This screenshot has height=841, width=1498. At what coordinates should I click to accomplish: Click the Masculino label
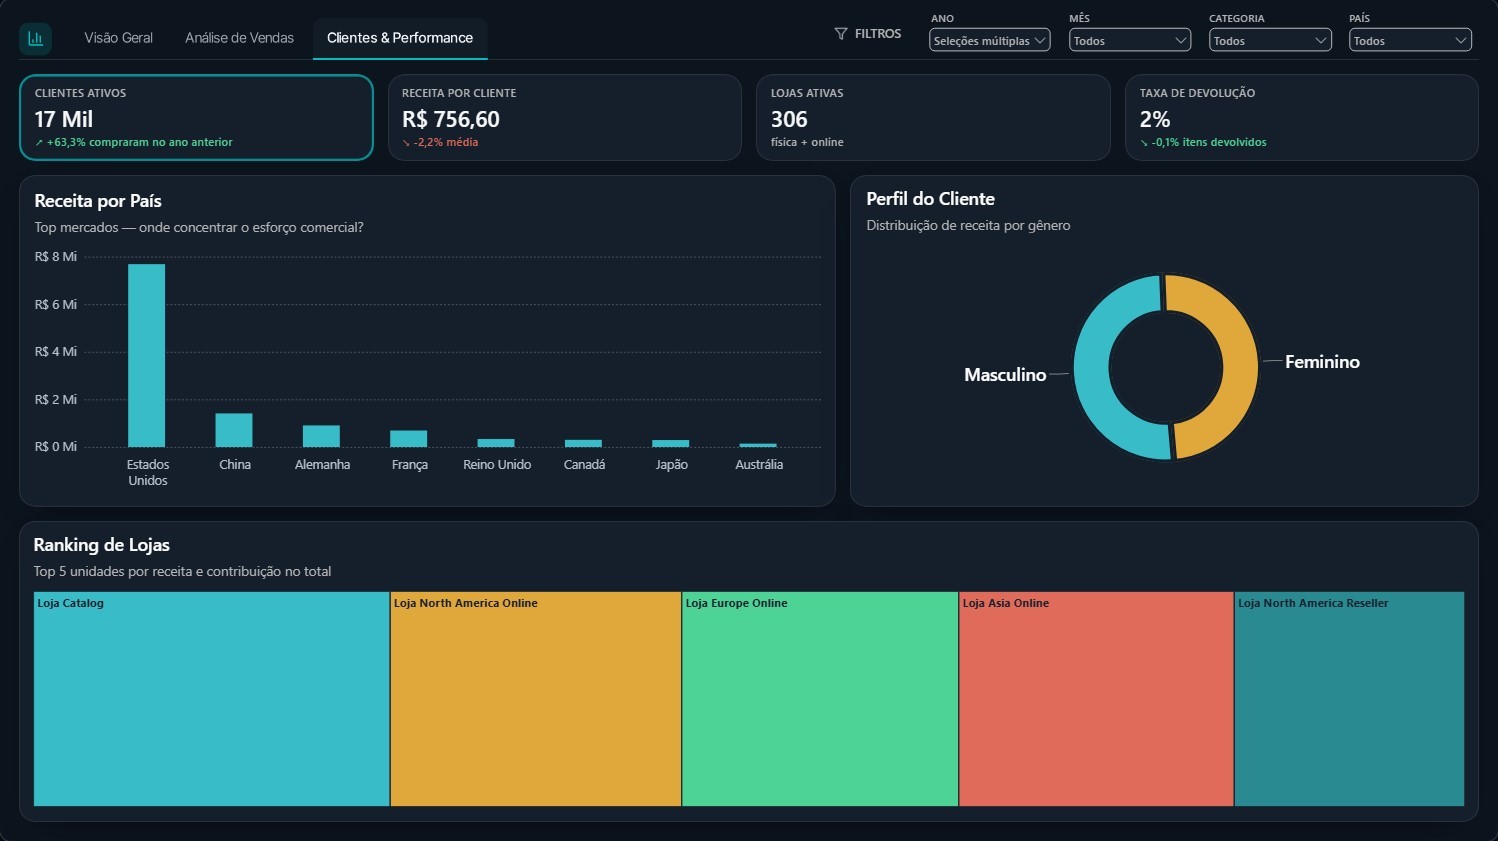coord(1005,375)
